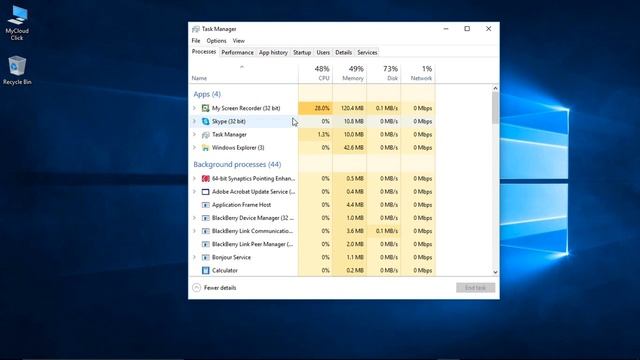Minimize the Task Manager window
Image resolution: width=640 pixels, height=360 pixels.
(x=446, y=29)
